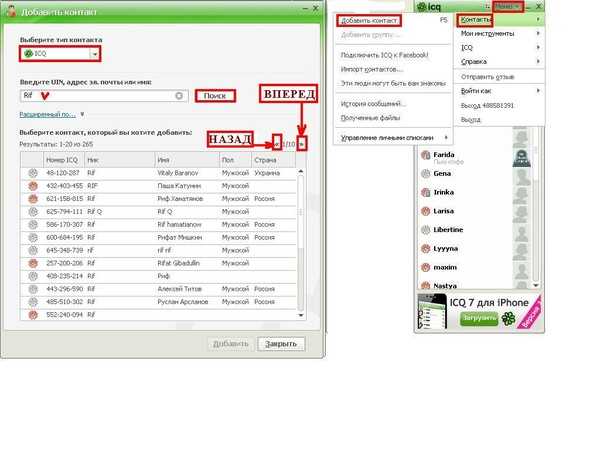The width and height of the screenshot is (600, 450).
Task: Select the Rifat Gibadullin name cell
Action: [188, 263]
